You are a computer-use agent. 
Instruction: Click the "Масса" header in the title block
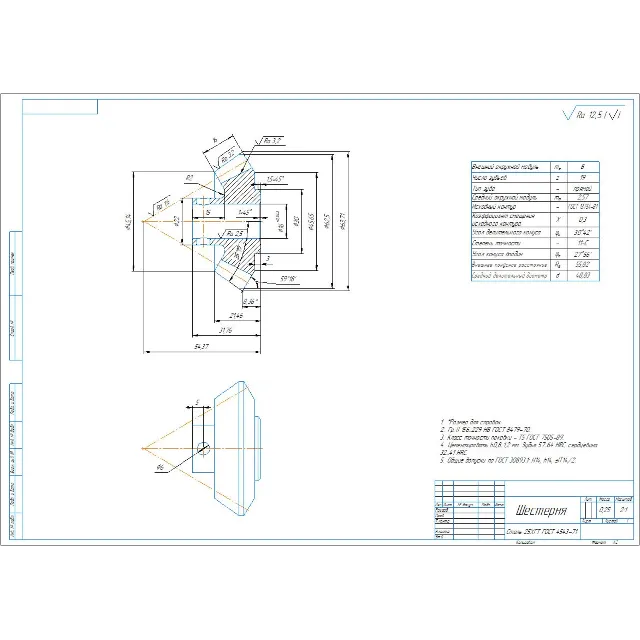604,500
